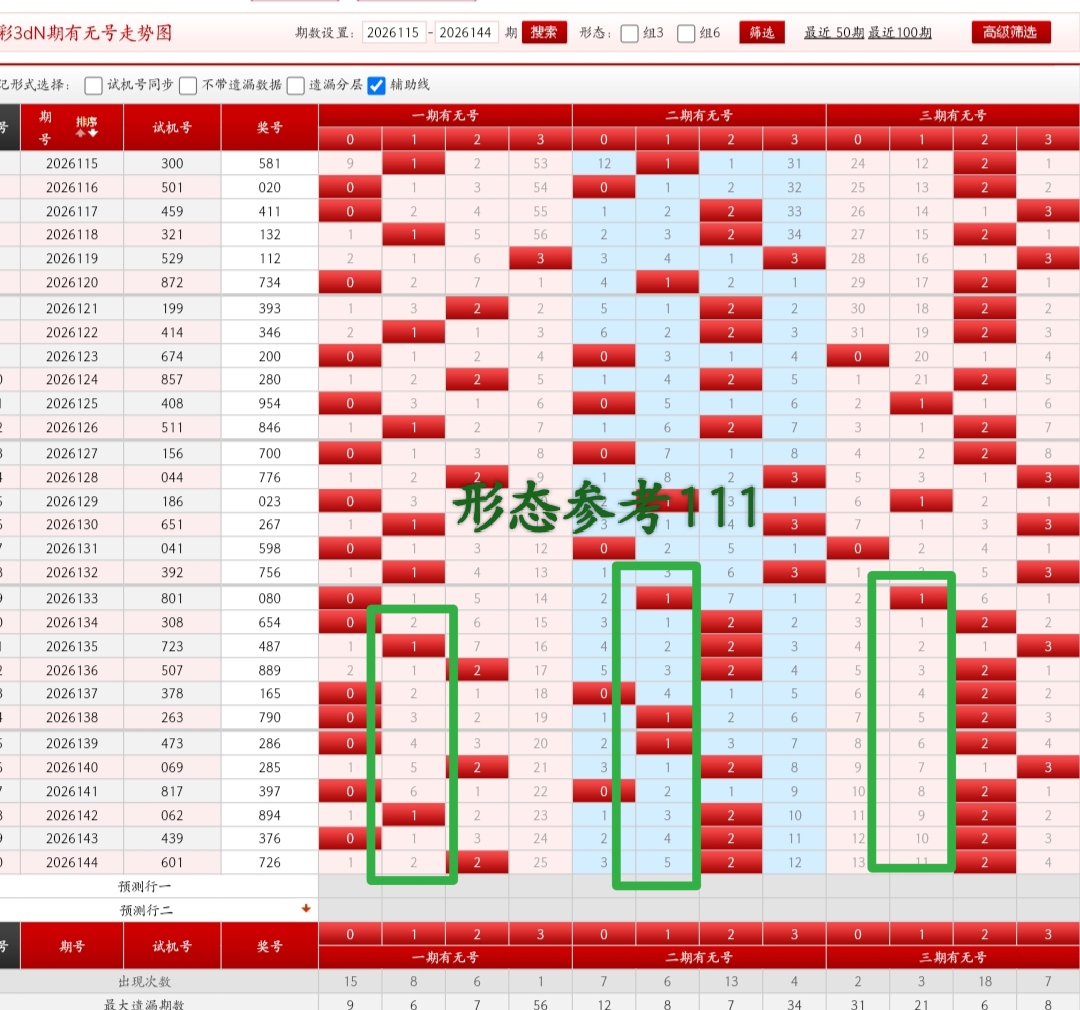Click the top 二期有无号 column group header
Image resolution: width=1080 pixels, height=1010 pixels.
(x=699, y=116)
